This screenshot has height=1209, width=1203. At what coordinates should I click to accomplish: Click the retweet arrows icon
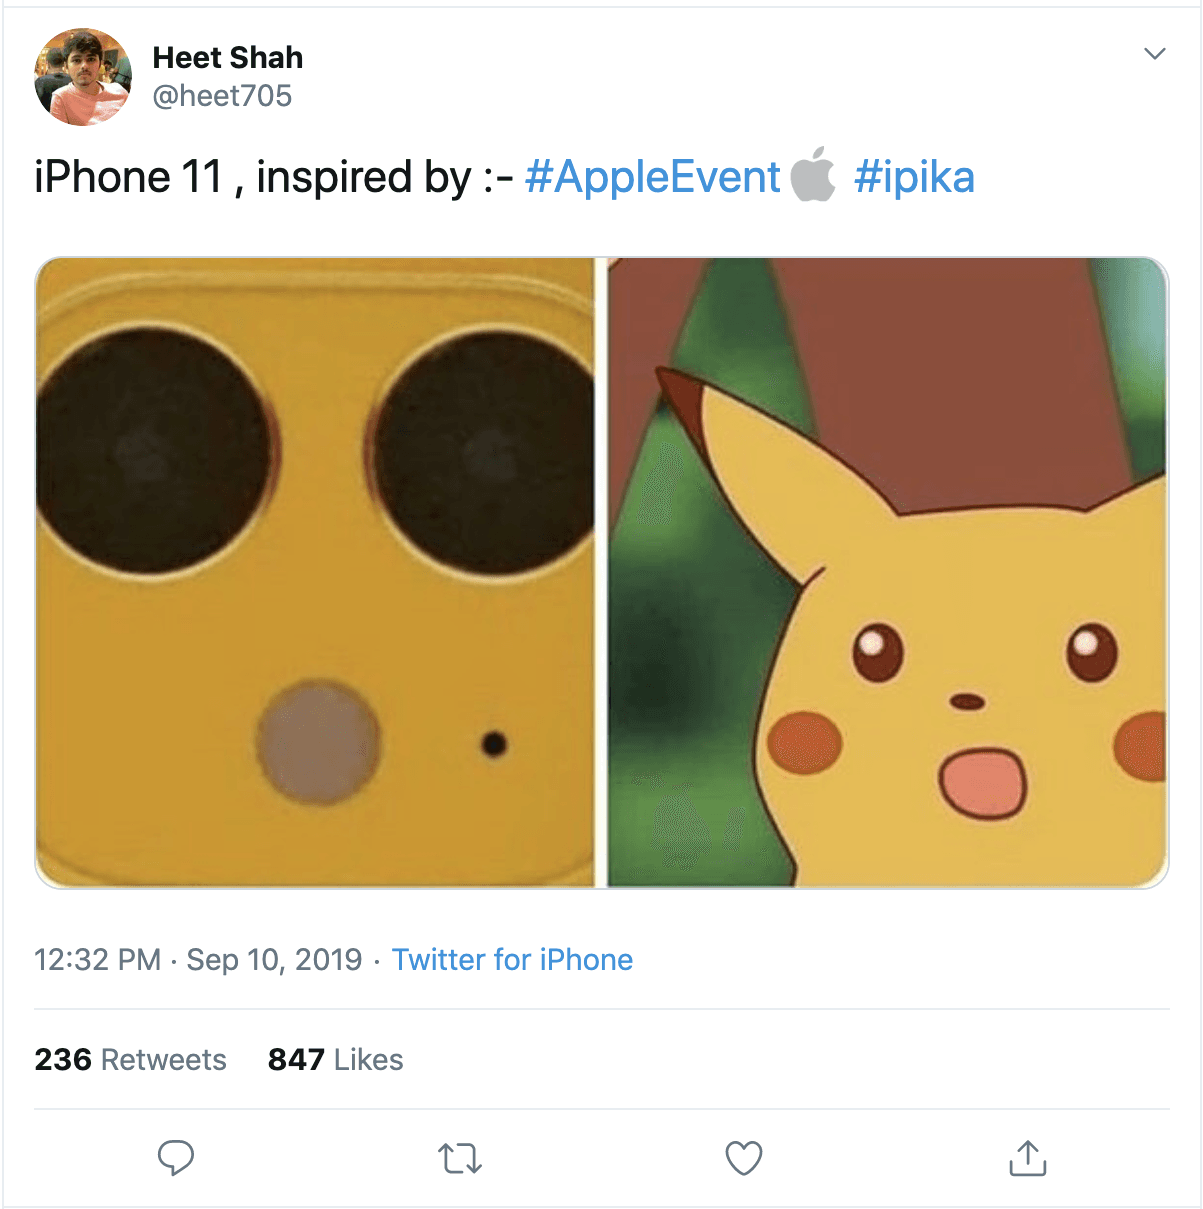(x=460, y=1158)
